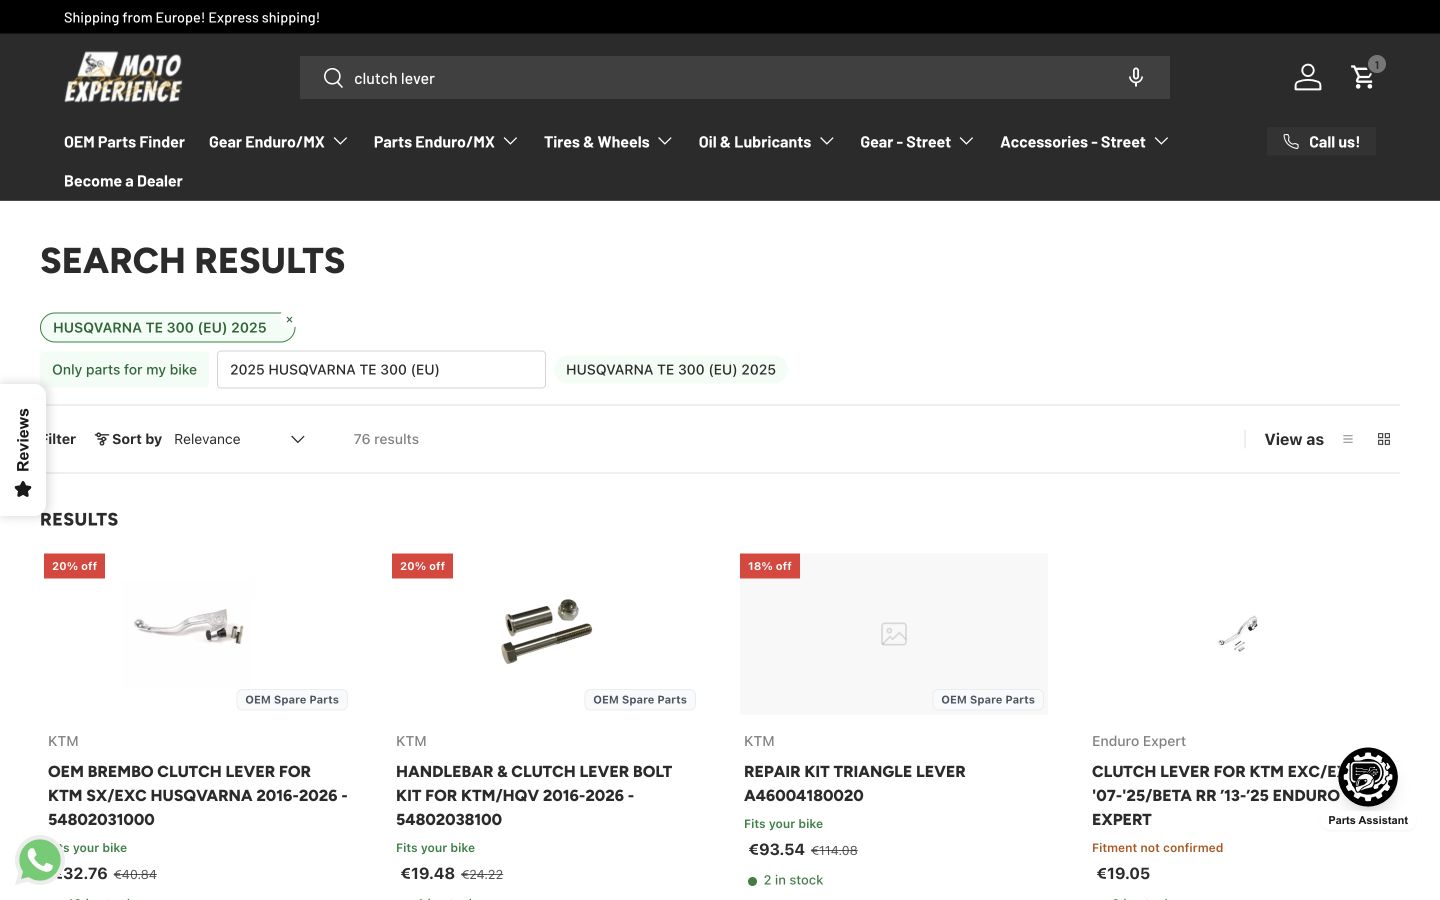
Task: Open OEM Brembo Clutch Lever product title
Action: (198, 795)
